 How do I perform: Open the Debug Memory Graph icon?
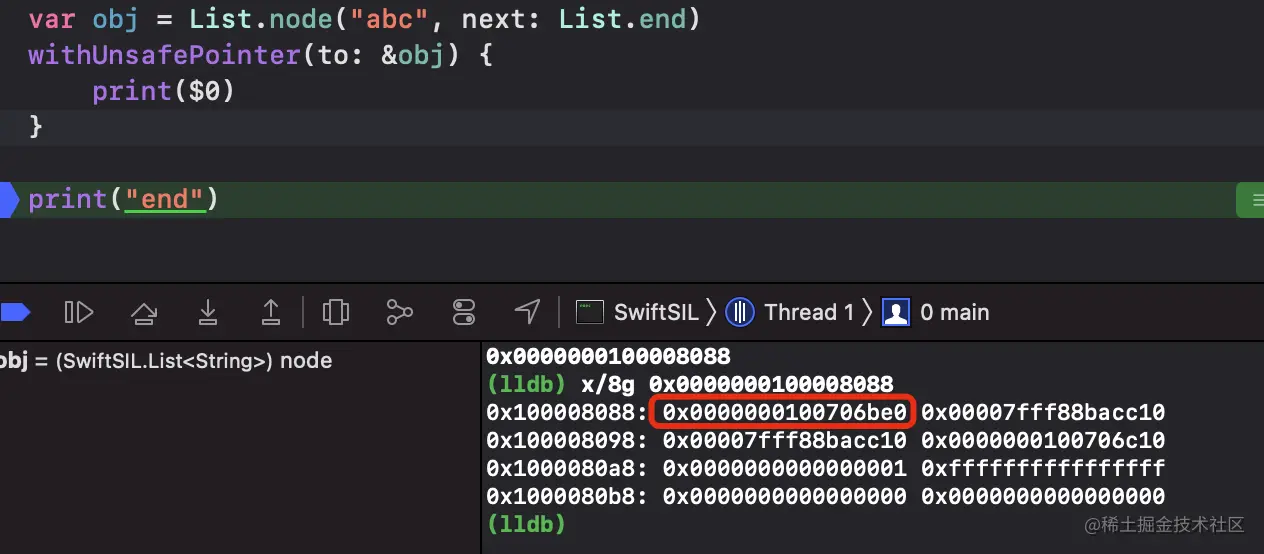click(399, 313)
